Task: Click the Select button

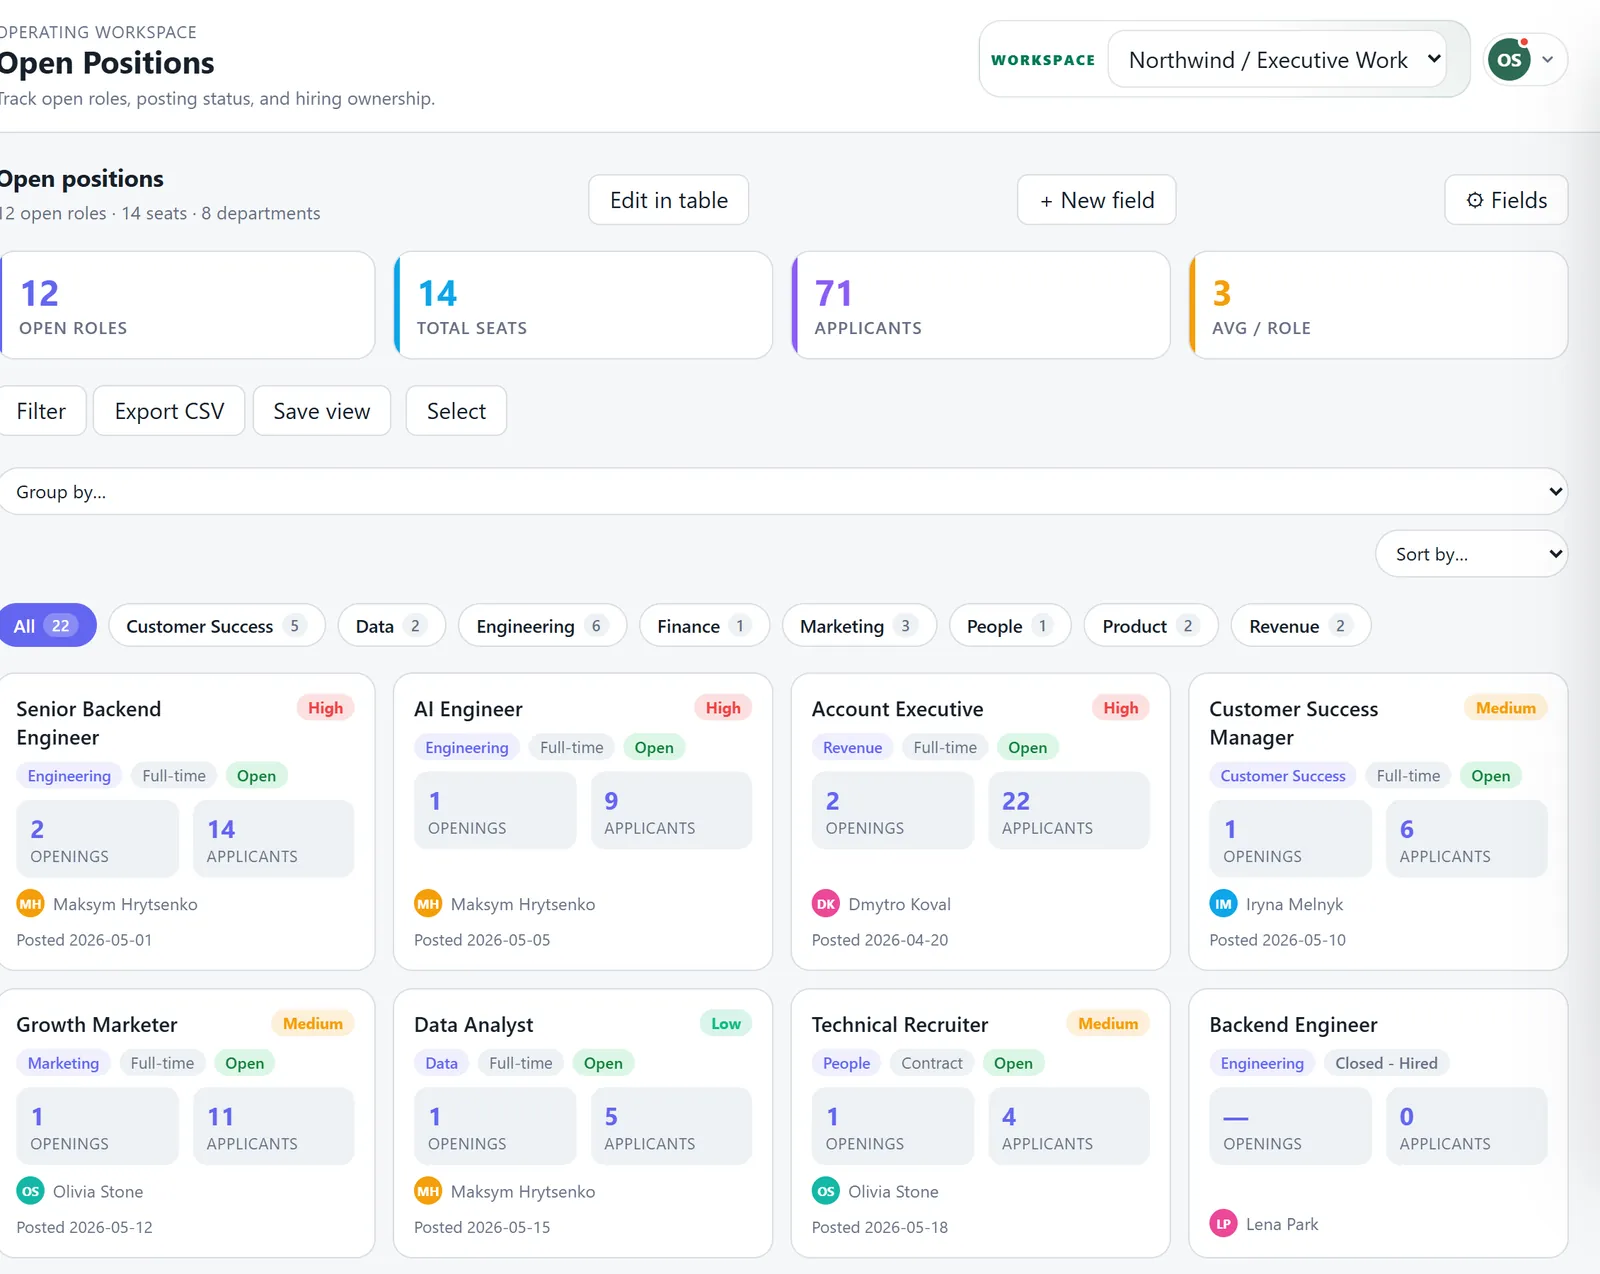Action: (x=456, y=411)
